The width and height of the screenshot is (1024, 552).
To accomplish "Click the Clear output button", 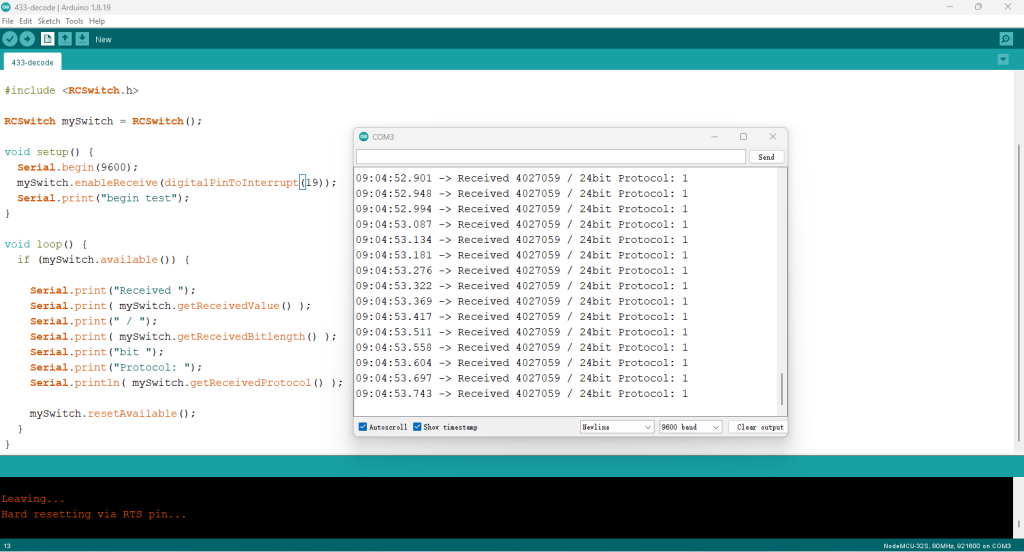I will coord(757,427).
